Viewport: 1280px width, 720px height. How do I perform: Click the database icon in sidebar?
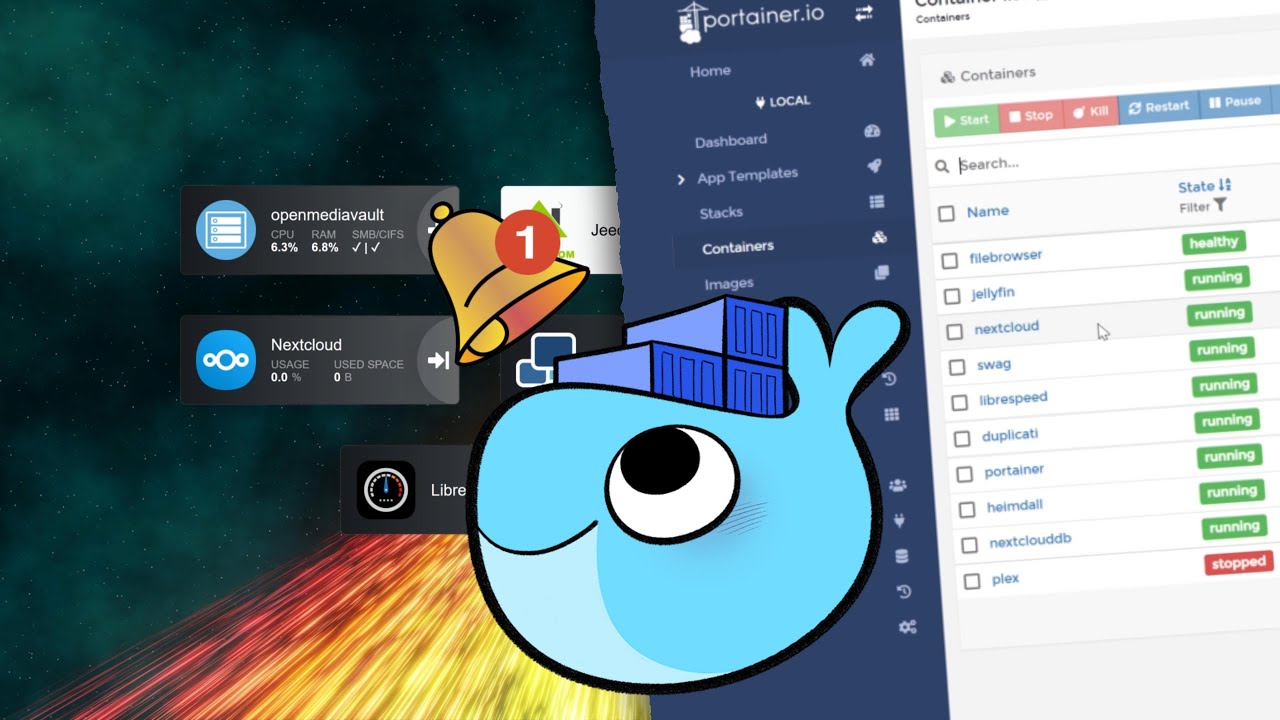(x=902, y=557)
